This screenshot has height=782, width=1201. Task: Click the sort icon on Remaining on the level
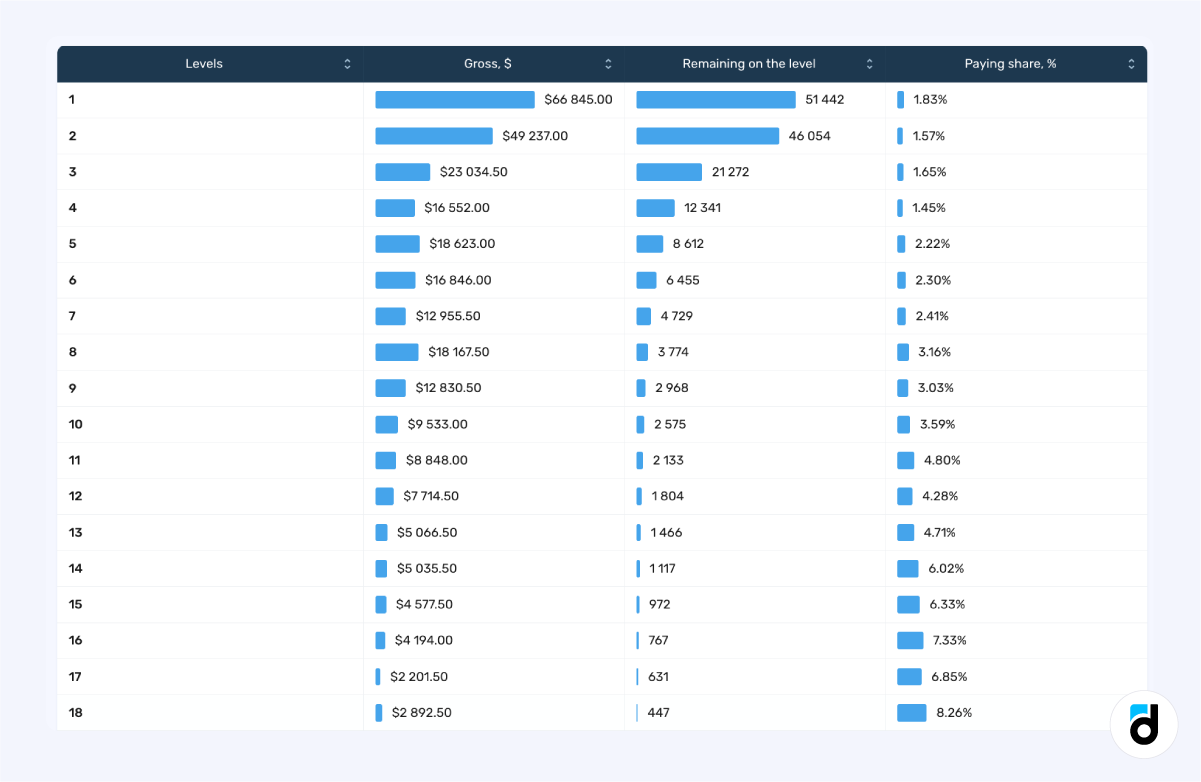click(868, 63)
